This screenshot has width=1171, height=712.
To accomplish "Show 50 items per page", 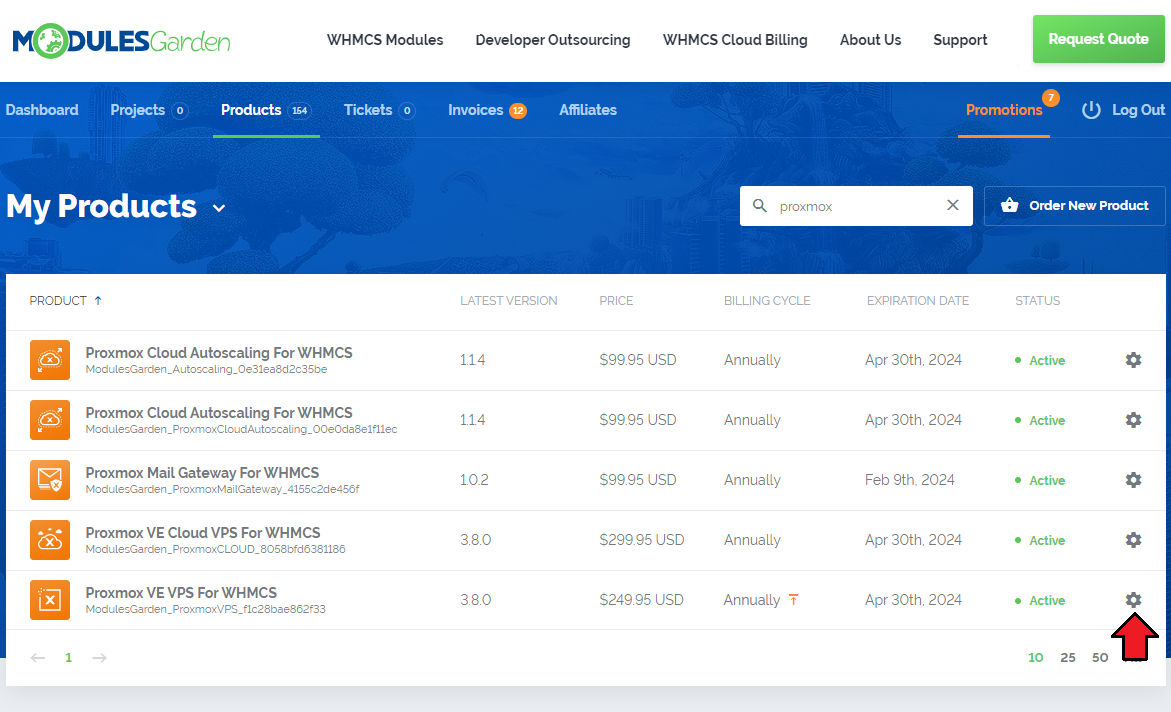I will point(1100,657).
